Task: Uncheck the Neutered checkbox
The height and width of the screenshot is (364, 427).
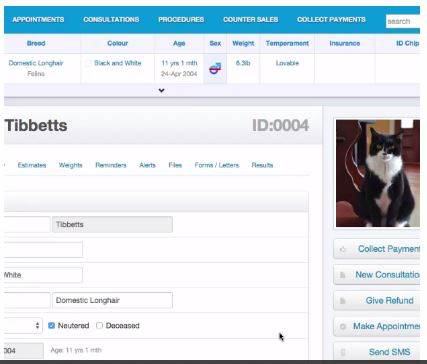Action: (51, 325)
